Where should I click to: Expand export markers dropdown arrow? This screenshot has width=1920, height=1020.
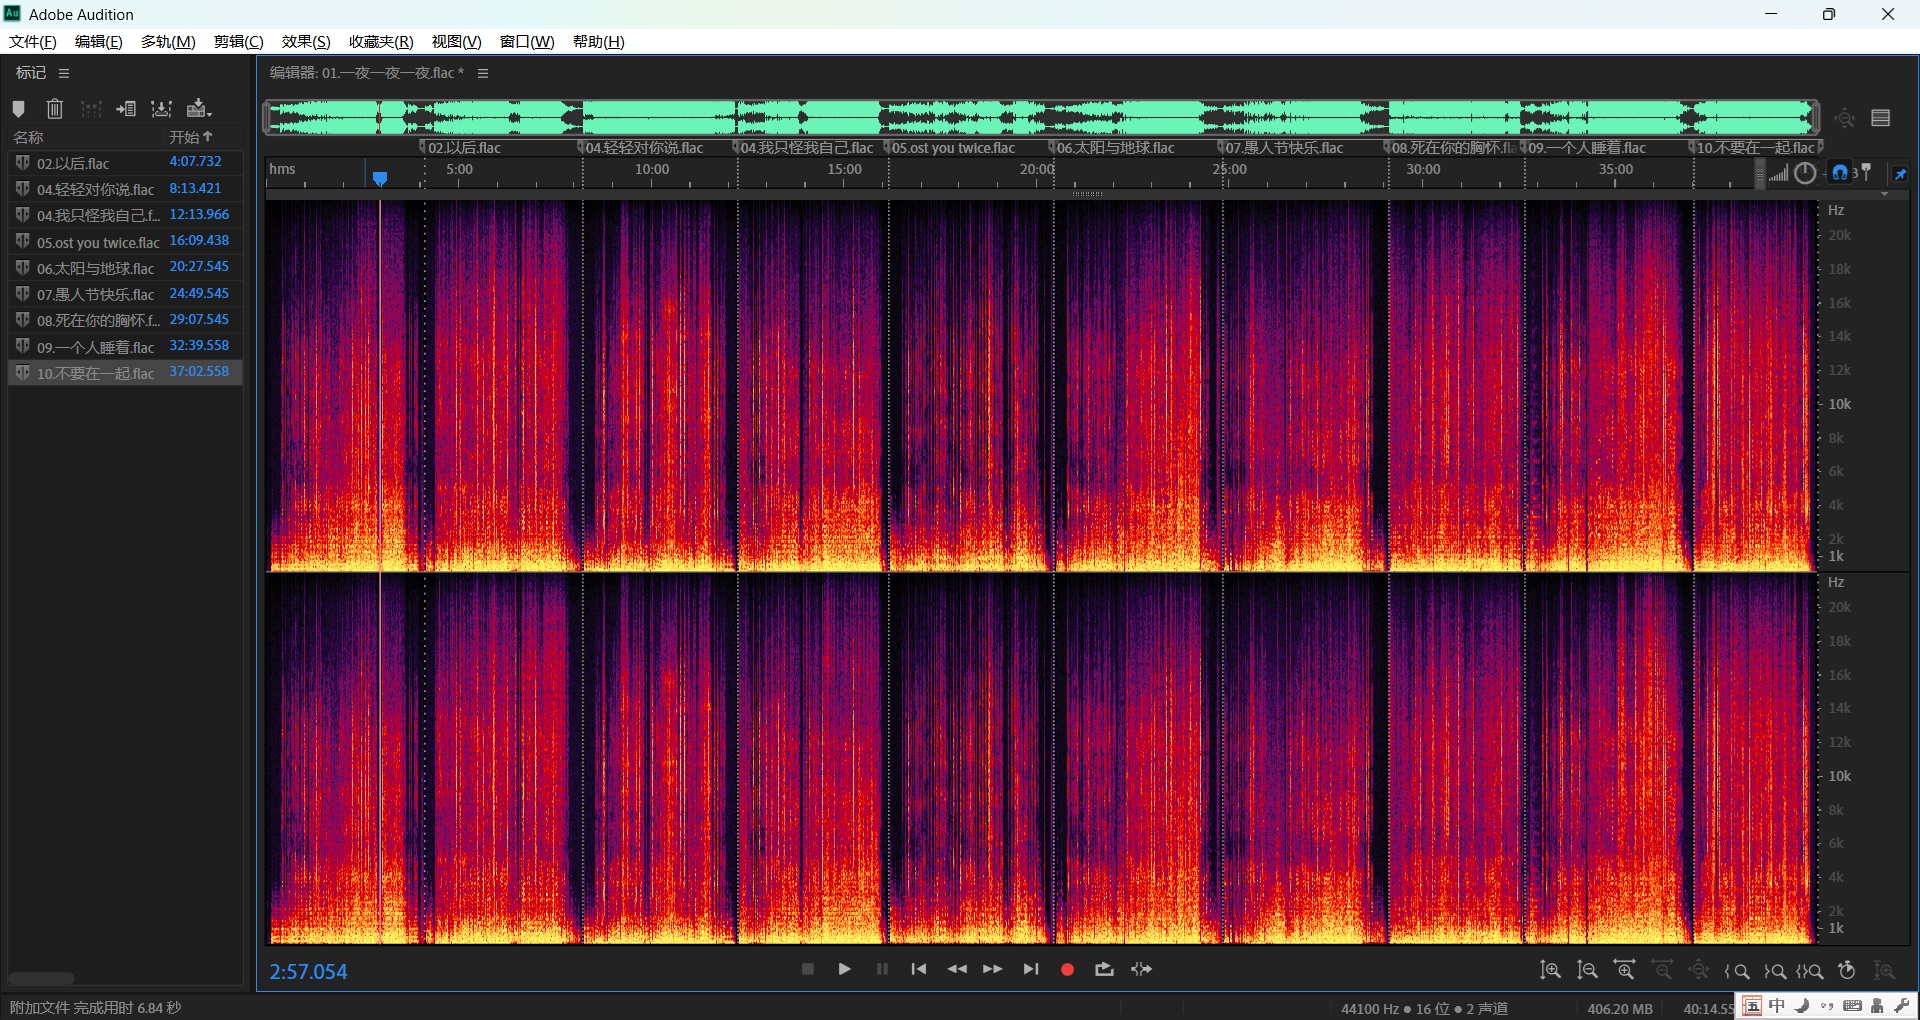pos(210,113)
